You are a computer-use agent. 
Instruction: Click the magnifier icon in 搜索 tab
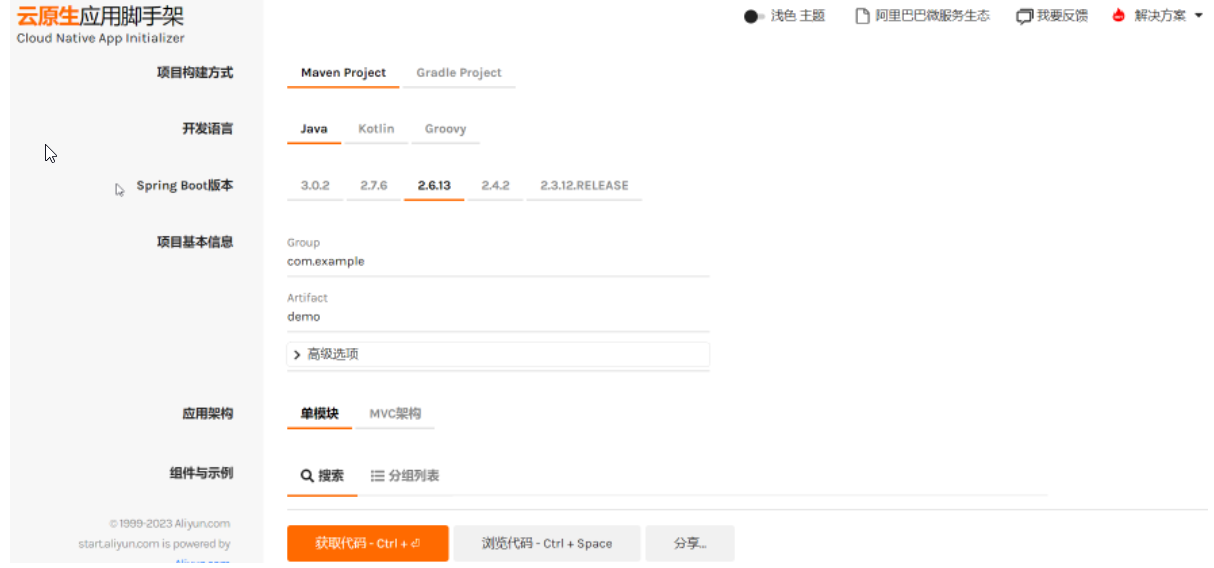point(308,476)
